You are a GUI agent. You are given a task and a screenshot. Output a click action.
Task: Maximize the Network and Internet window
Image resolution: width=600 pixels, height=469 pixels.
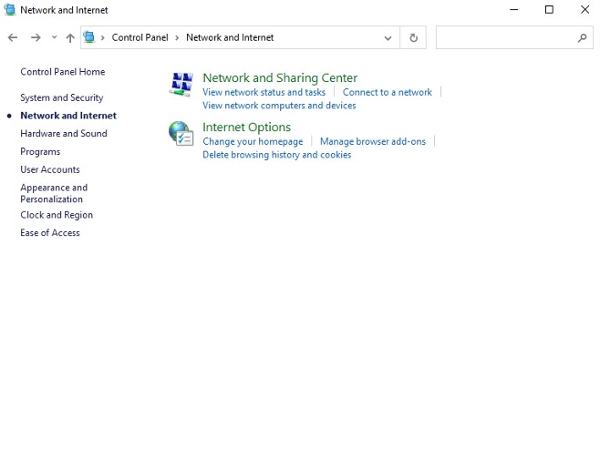(x=549, y=10)
